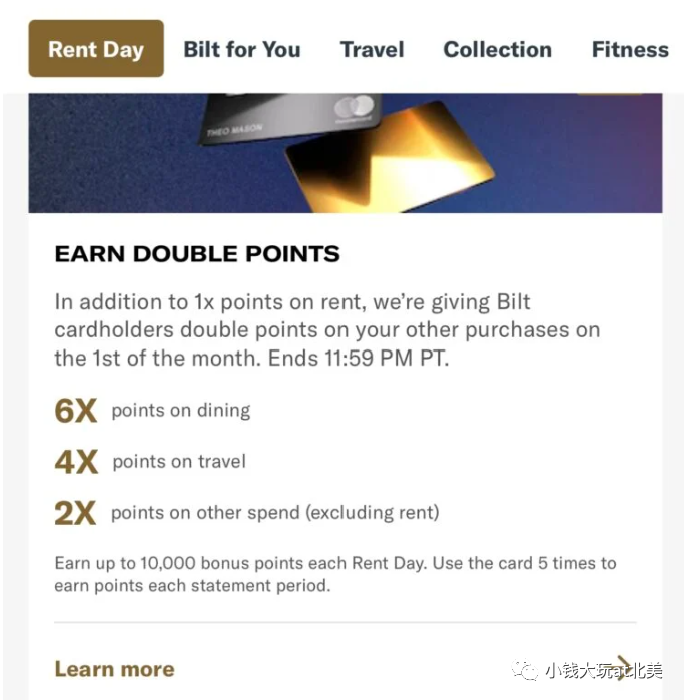Click the gold 6X dining multiplier

(x=75, y=411)
